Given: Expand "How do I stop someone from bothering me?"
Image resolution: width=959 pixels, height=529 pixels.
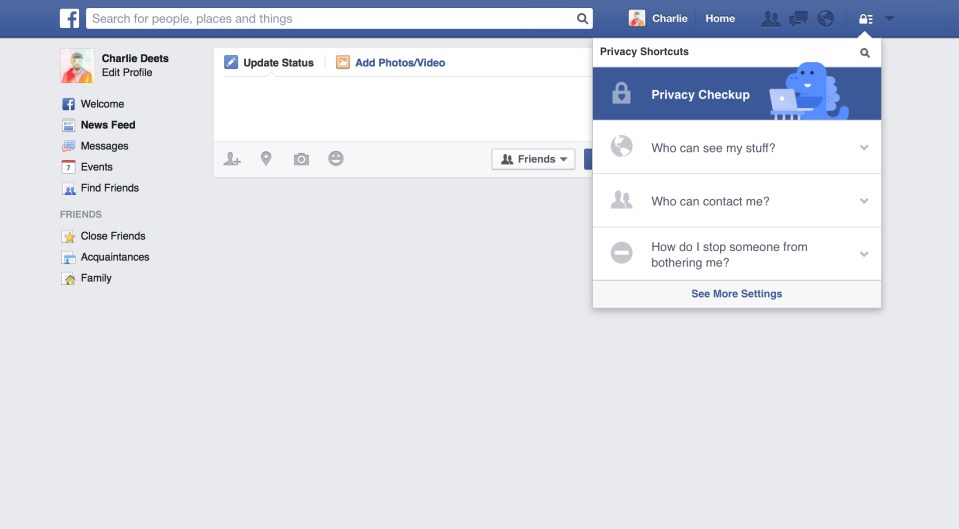Looking at the screenshot, I should click(x=737, y=254).
